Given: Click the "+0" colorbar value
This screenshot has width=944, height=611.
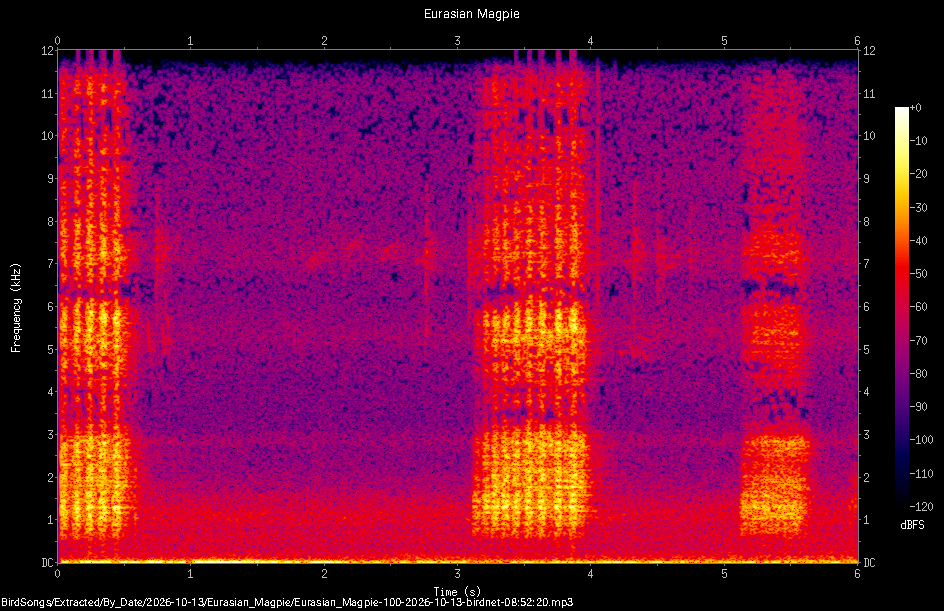Looking at the screenshot, I should tap(915, 108).
